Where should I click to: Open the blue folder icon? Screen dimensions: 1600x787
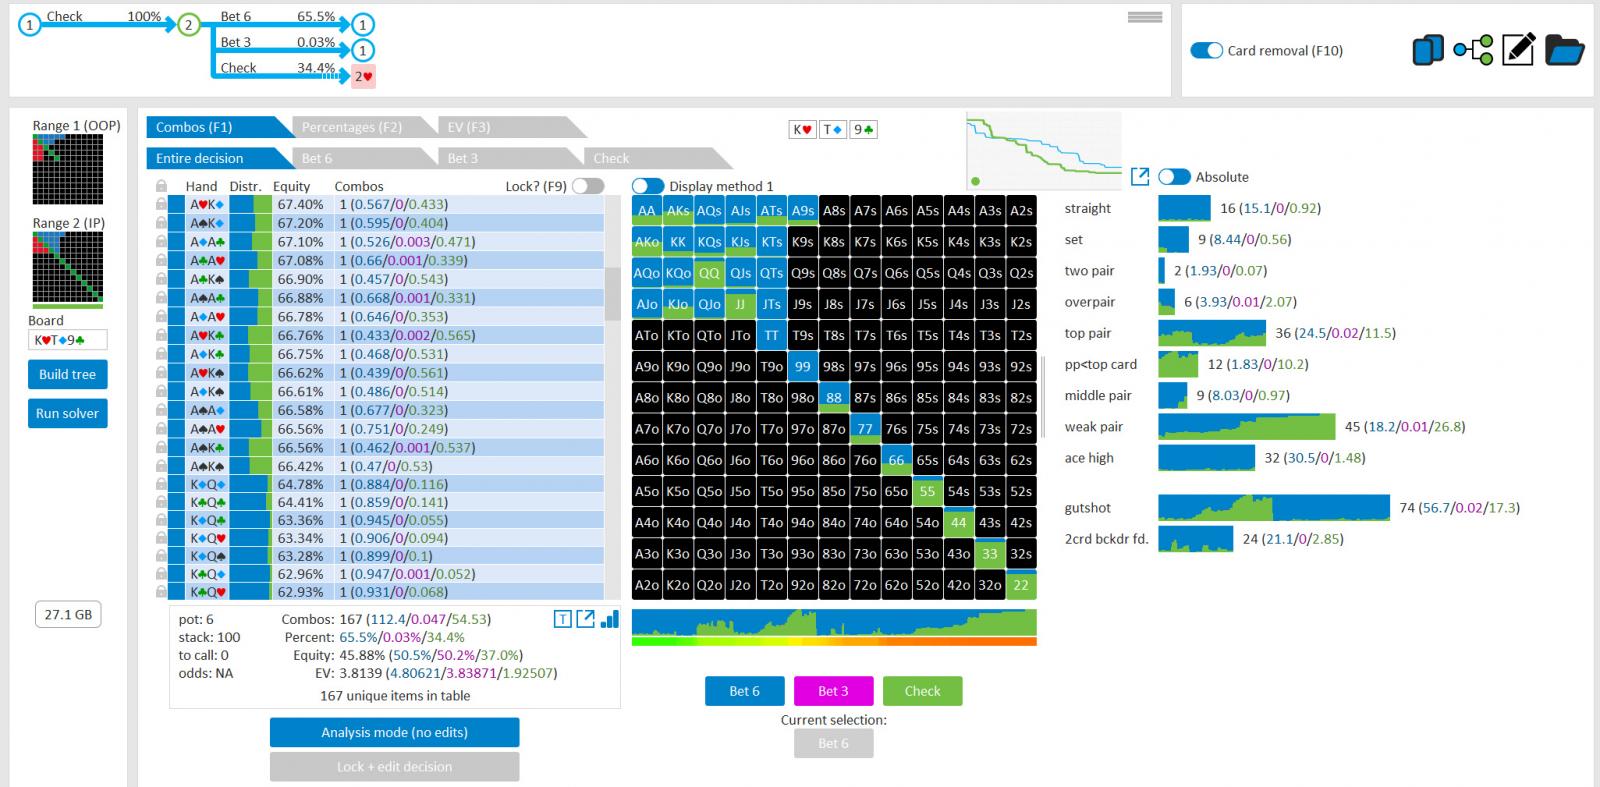(x=1564, y=50)
